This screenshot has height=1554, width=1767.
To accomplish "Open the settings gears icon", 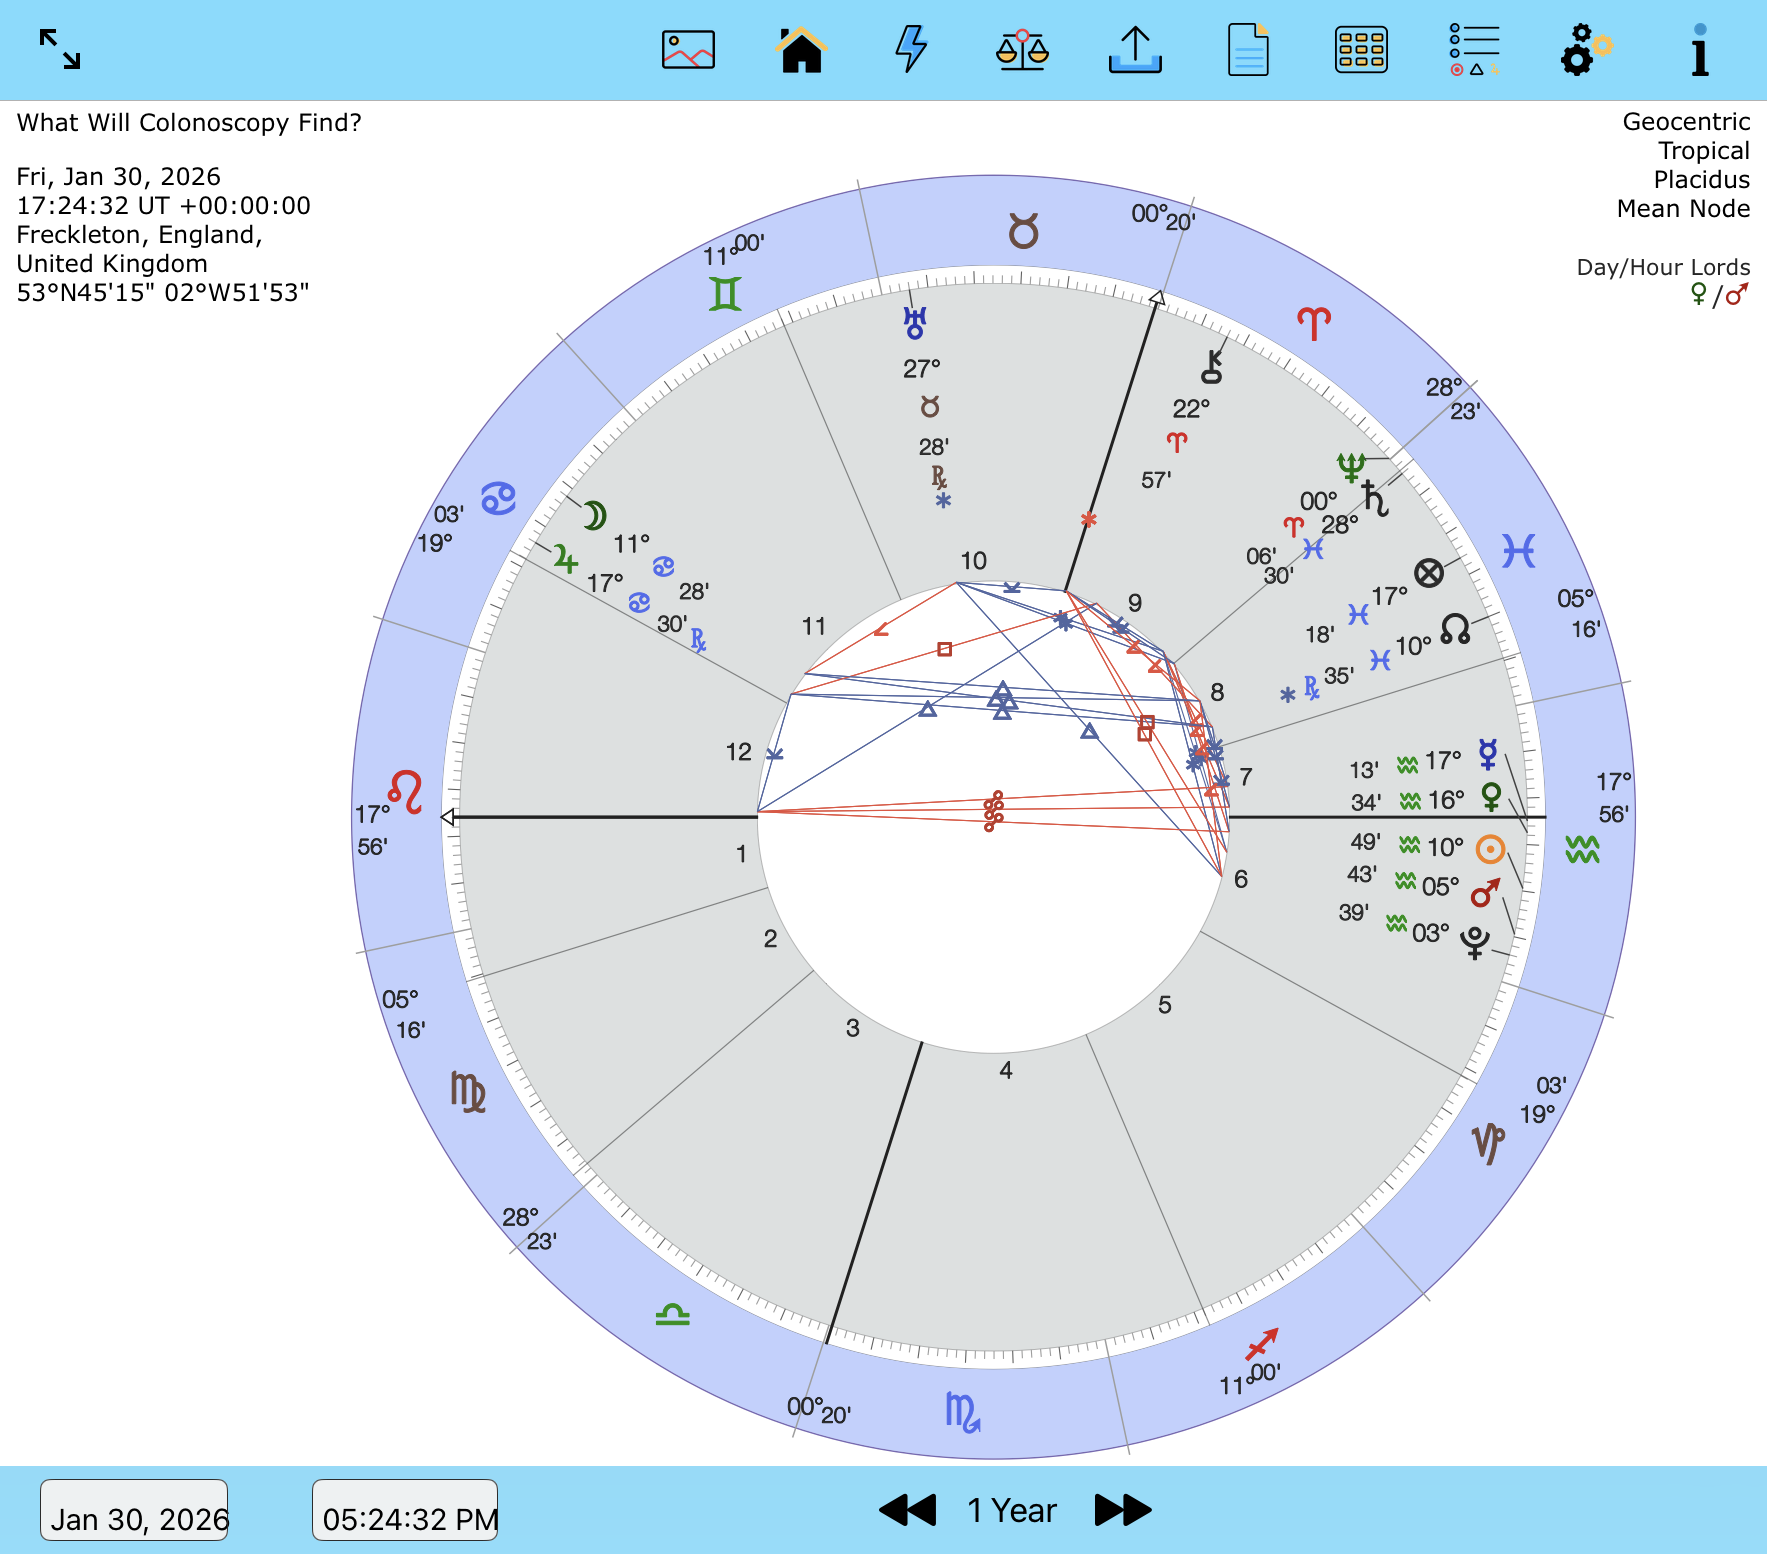I will [x=1585, y=49].
